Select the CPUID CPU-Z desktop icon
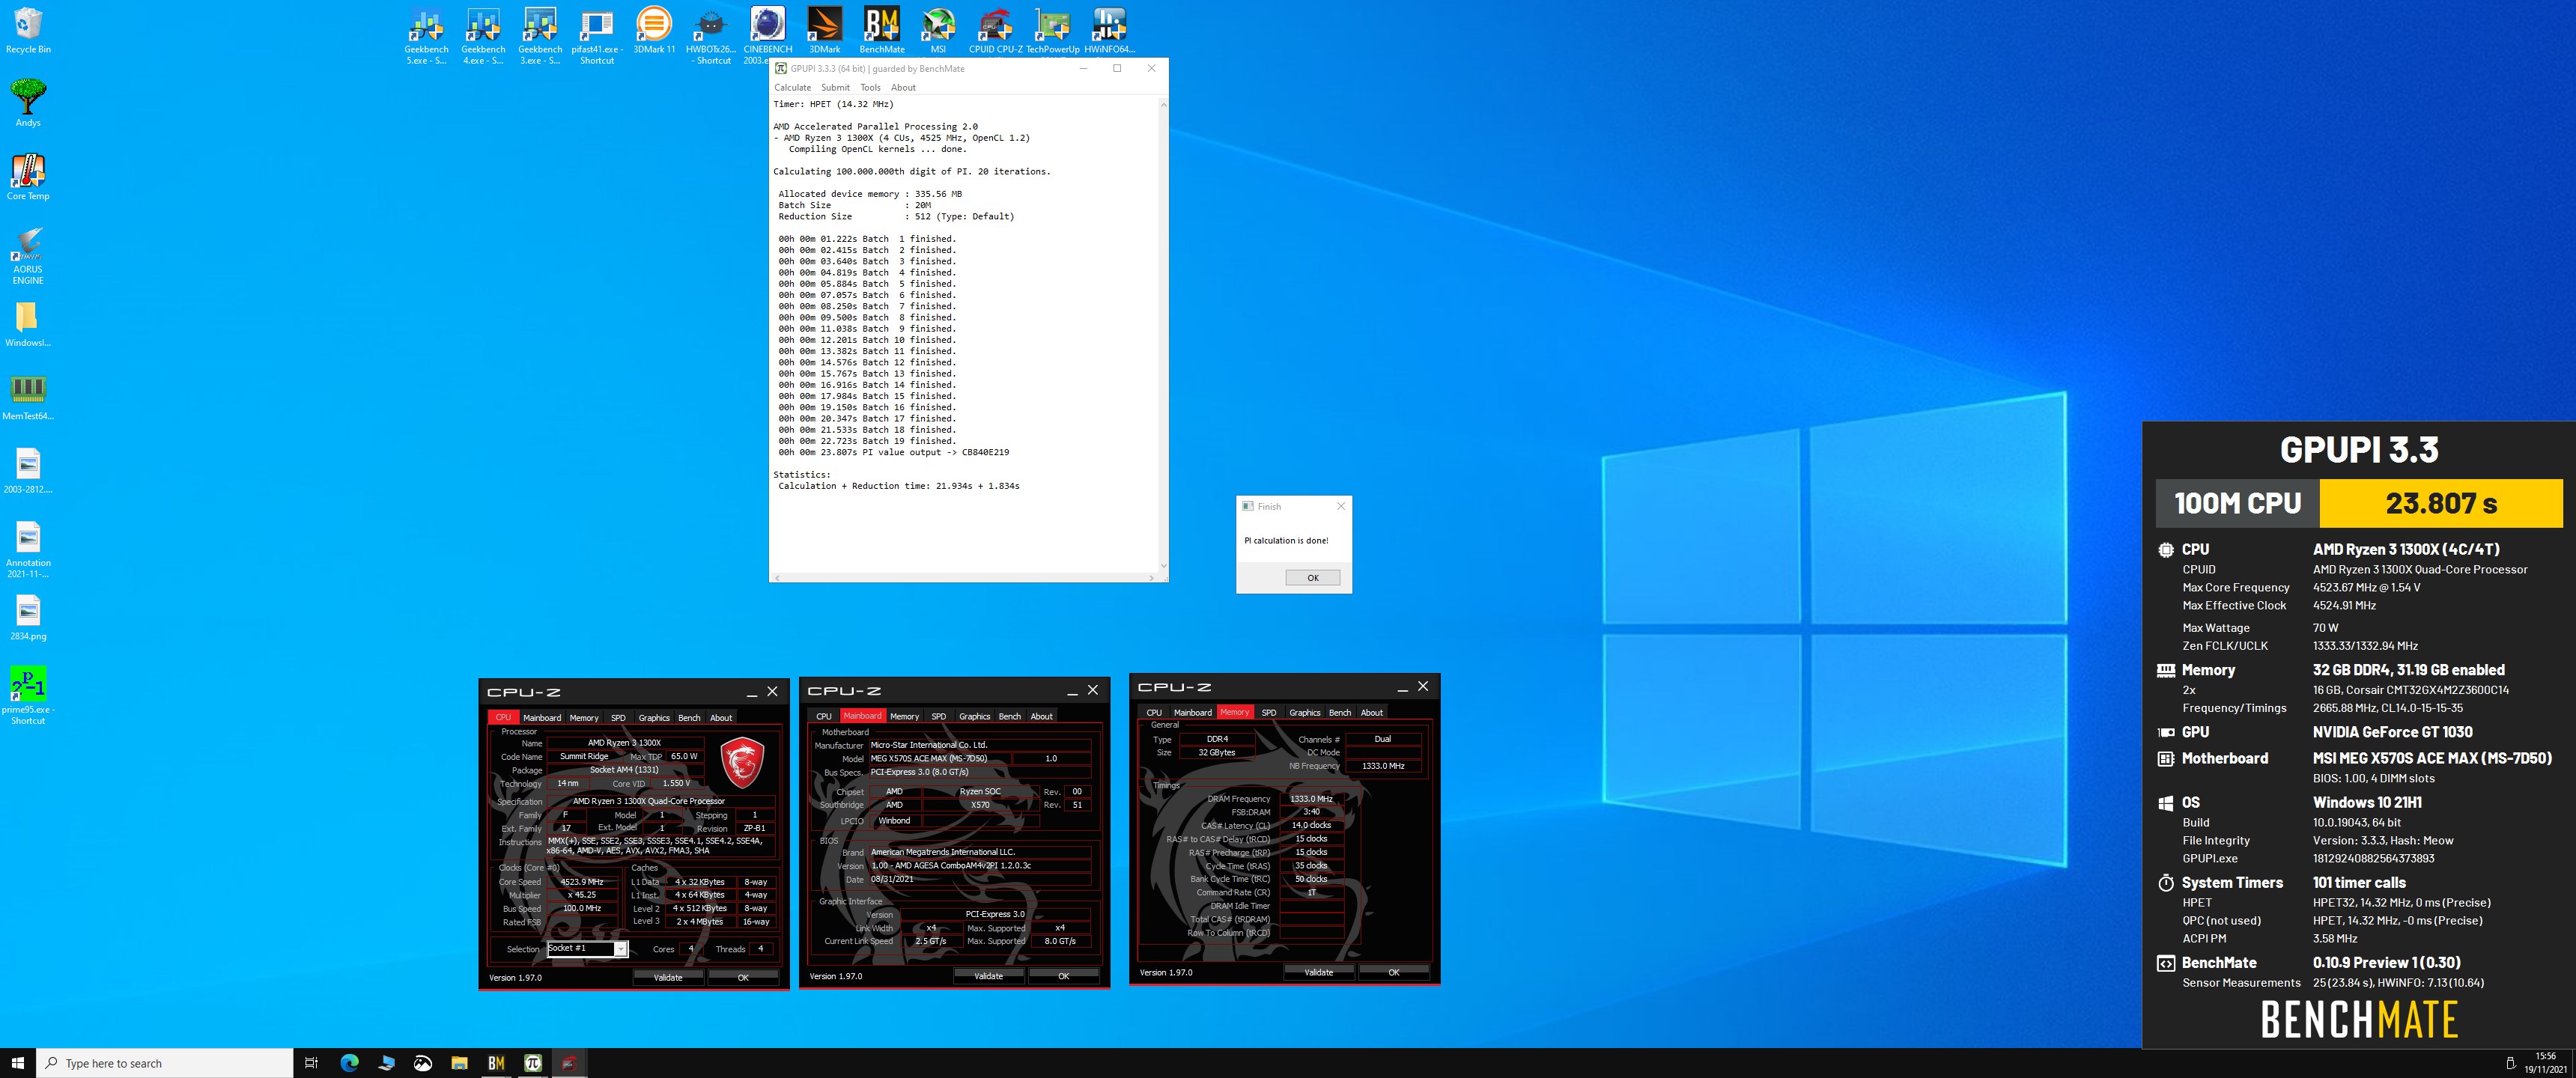 coord(995,30)
